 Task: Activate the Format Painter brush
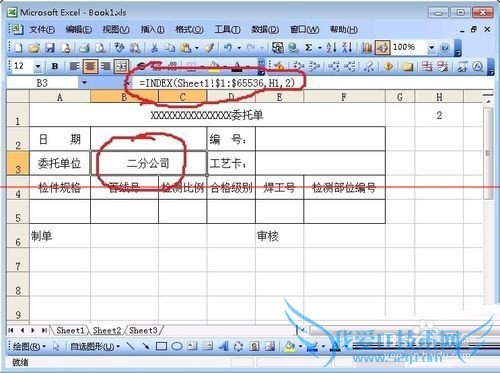click(209, 48)
